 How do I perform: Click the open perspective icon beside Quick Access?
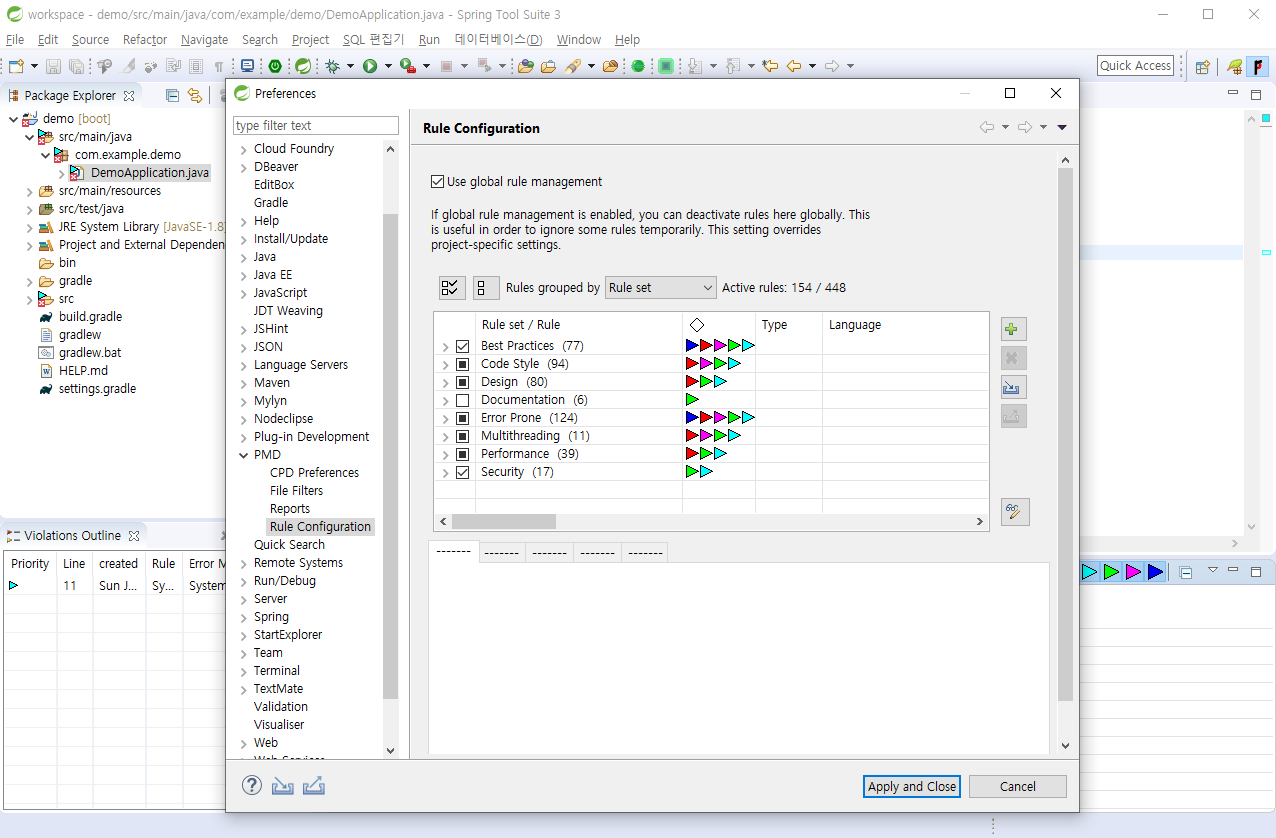coord(1203,66)
